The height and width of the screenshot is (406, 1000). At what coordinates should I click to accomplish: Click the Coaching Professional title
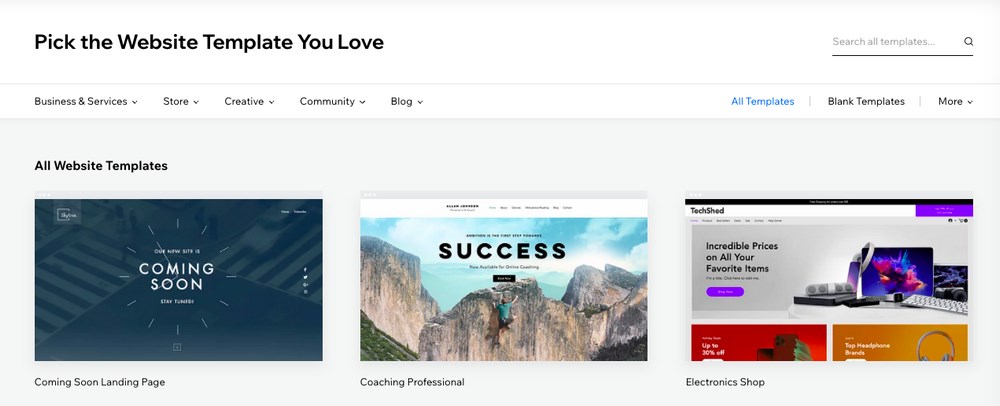pos(412,382)
